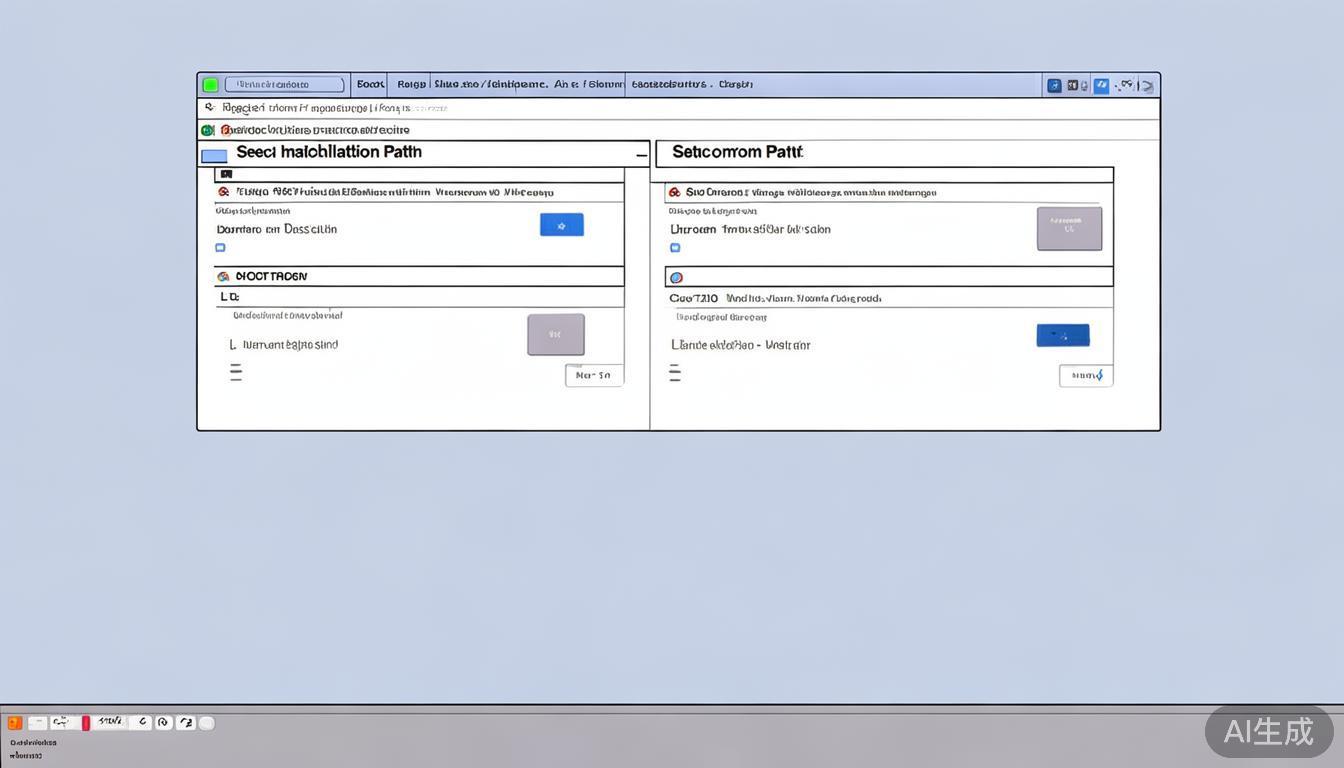Open the 'Eook' menu in the top bar

pyautogui.click(x=370, y=85)
